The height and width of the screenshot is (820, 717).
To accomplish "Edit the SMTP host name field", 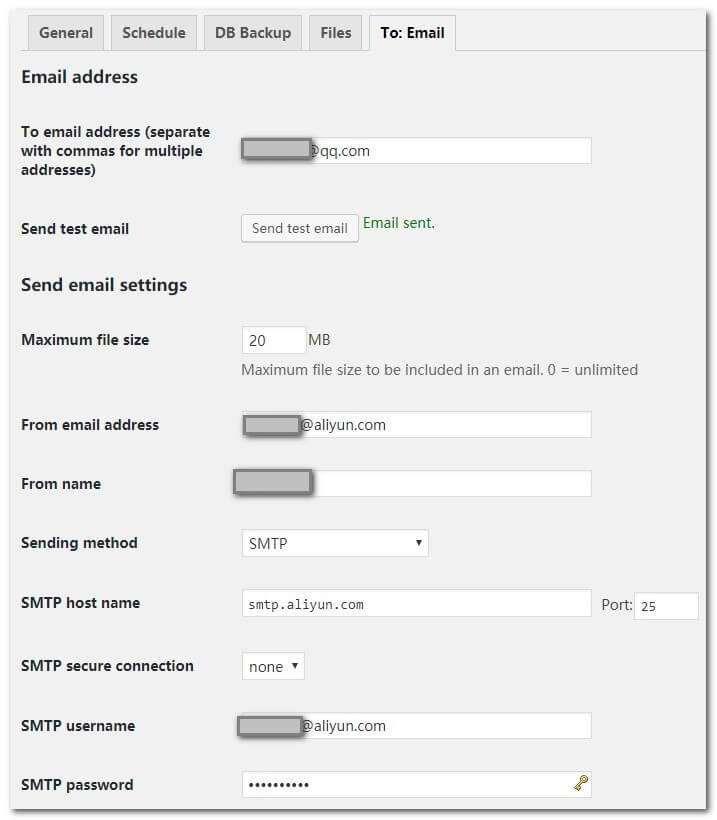I will pyautogui.click(x=416, y=603).
